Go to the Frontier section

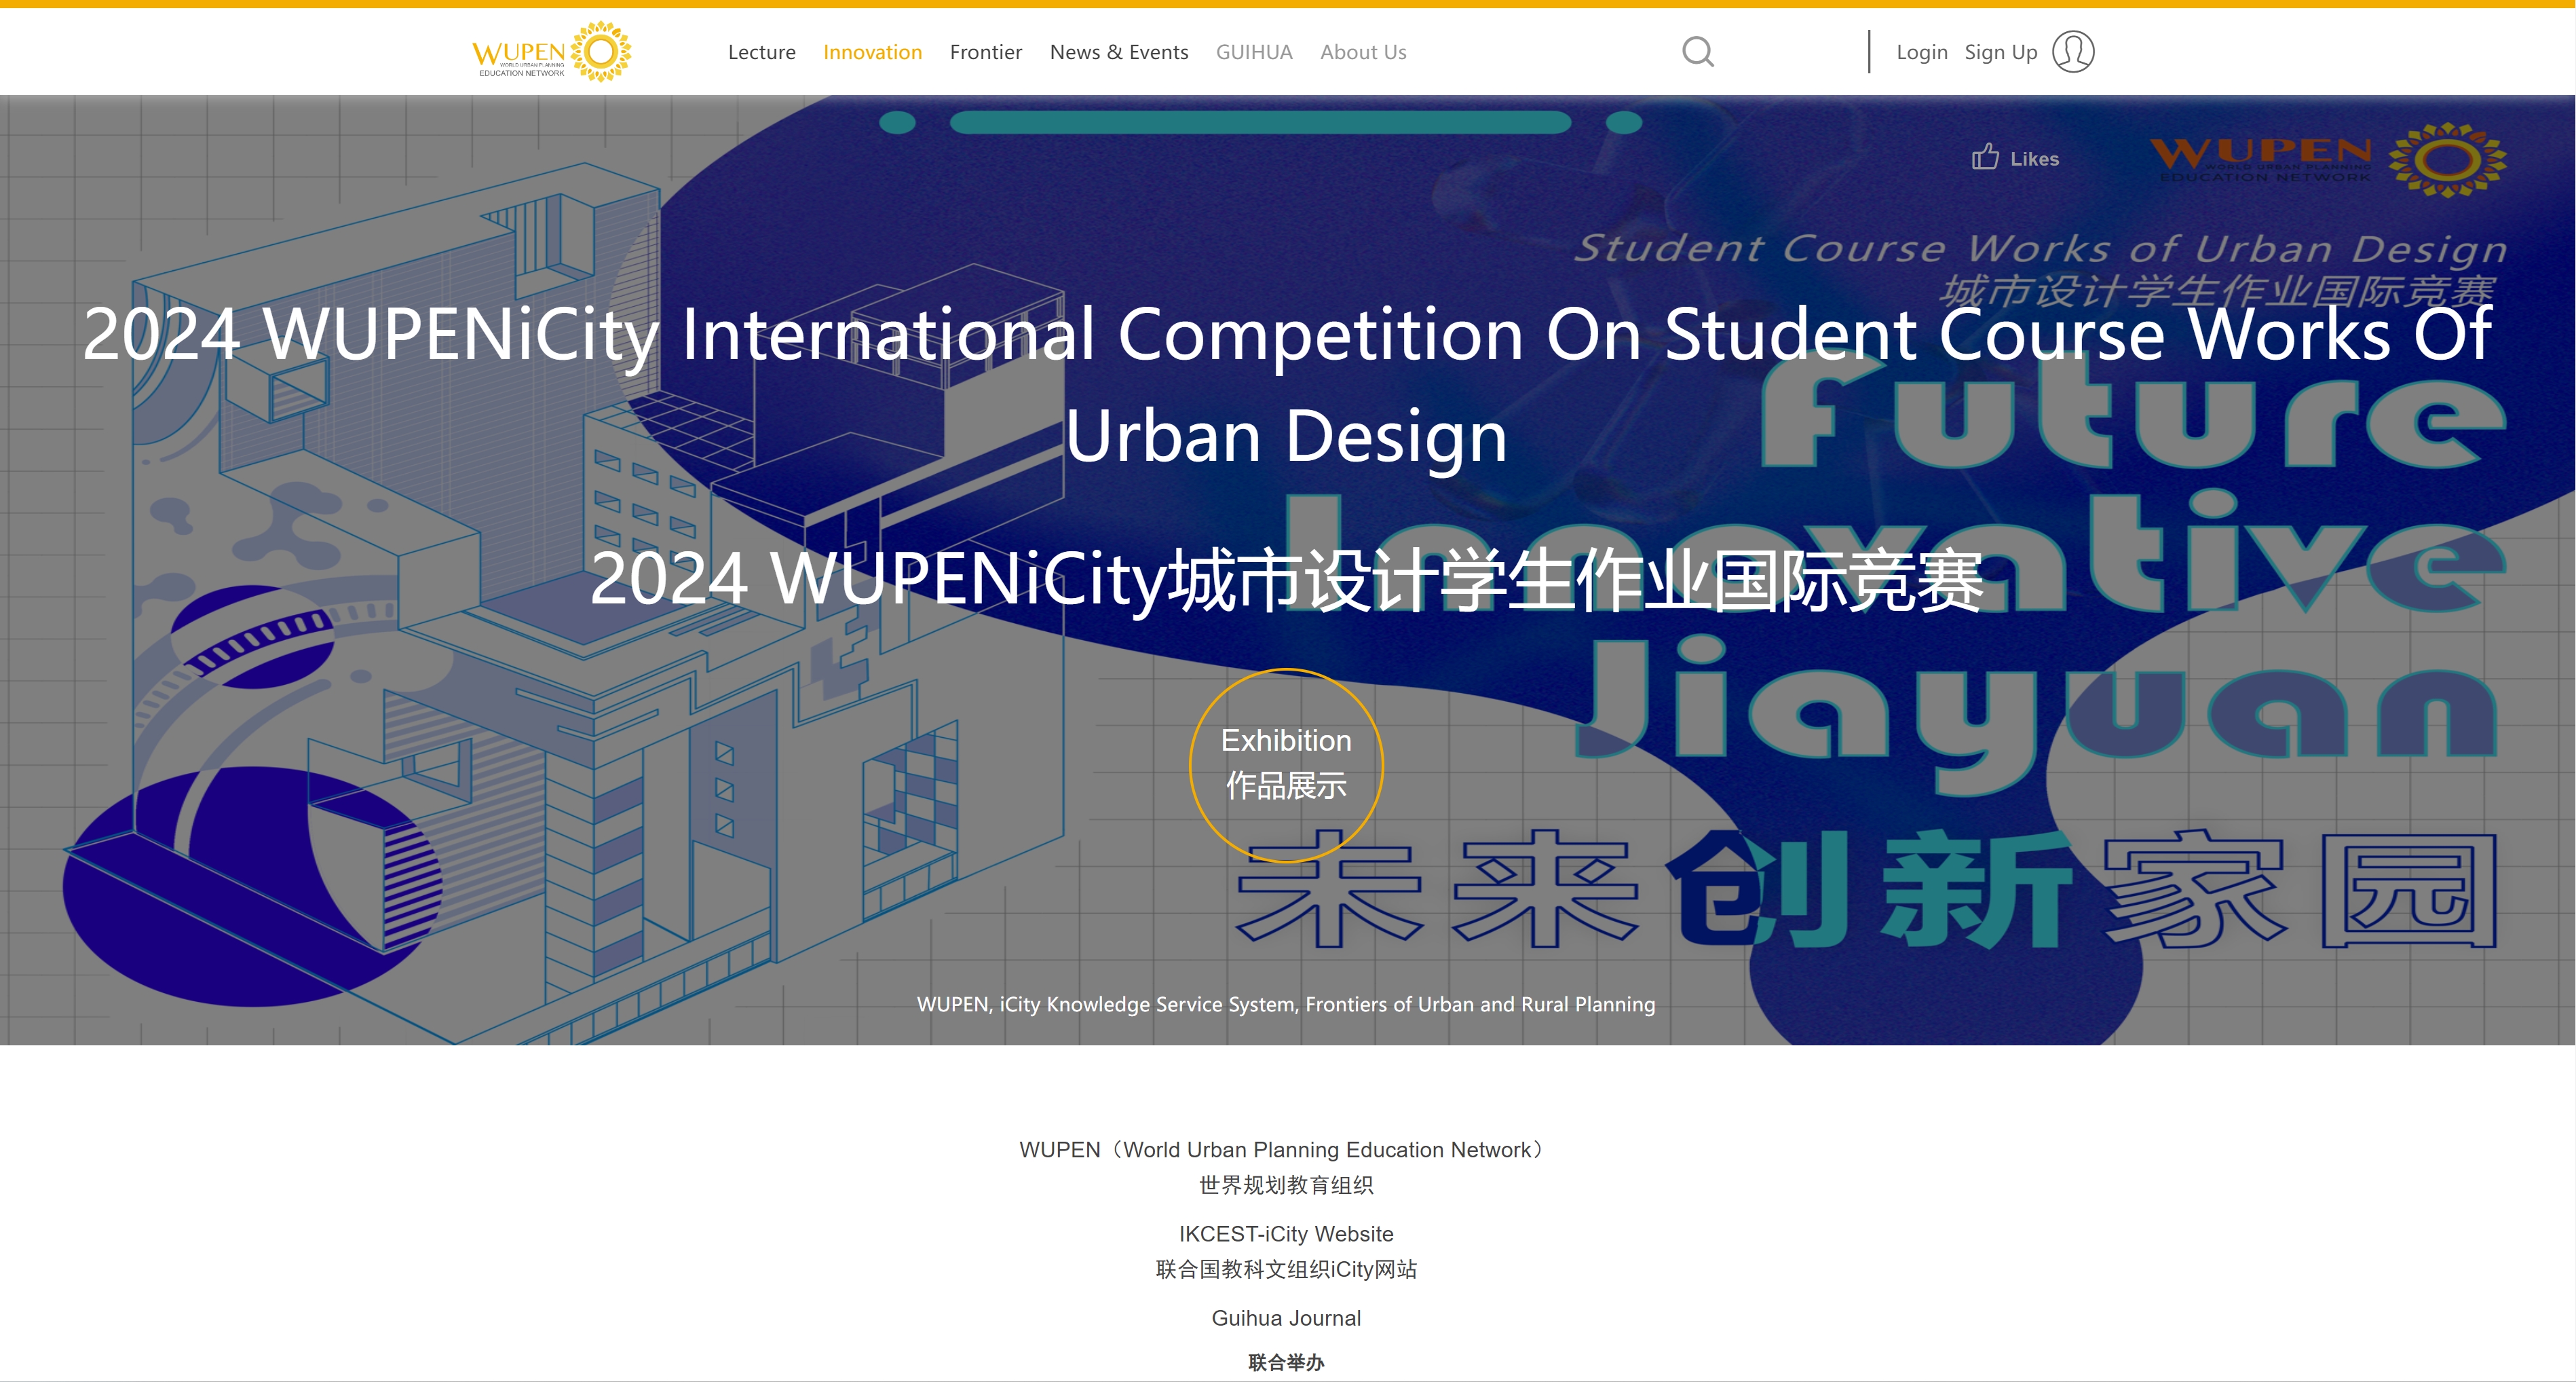[x=985, y=52]
